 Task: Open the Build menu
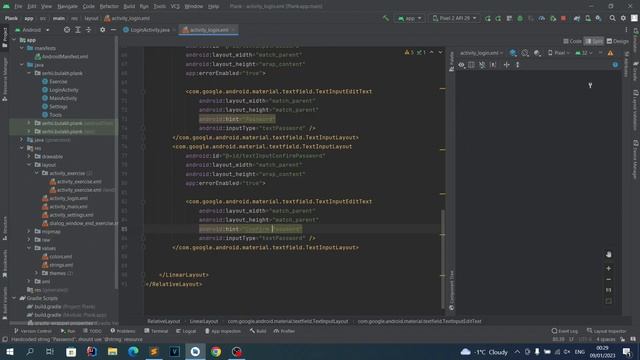coord(129,6)
